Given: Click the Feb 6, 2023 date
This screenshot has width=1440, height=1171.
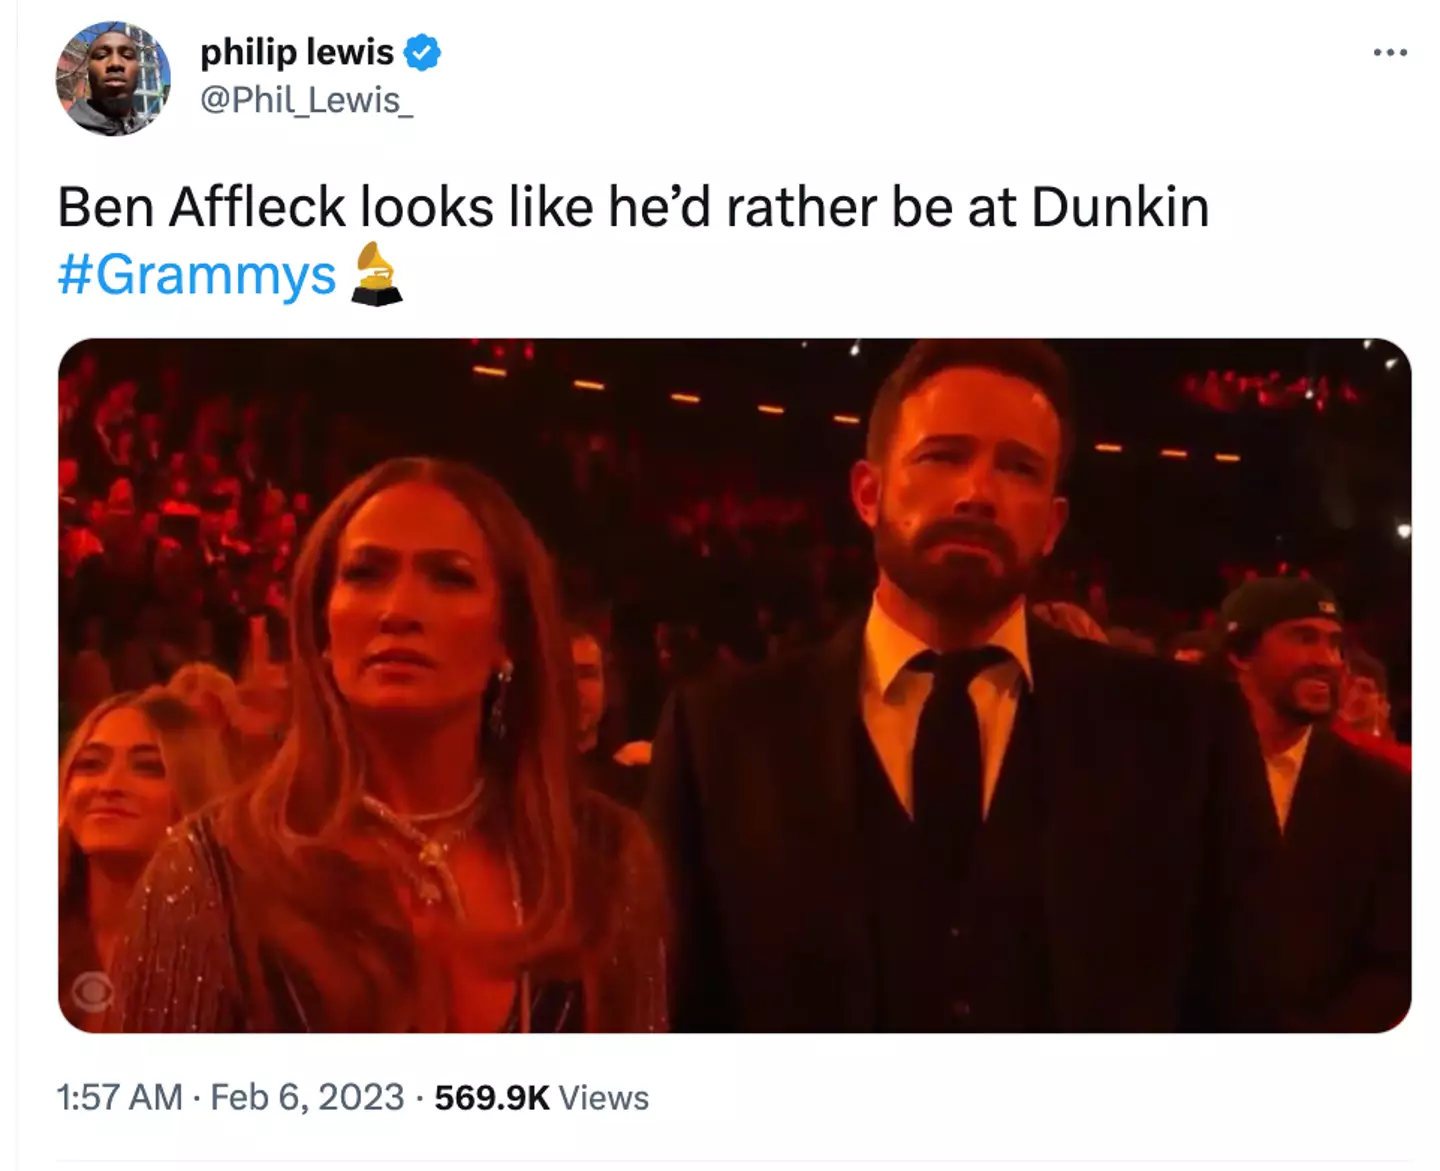Looking at the screenshot, I should [307, 1097].
